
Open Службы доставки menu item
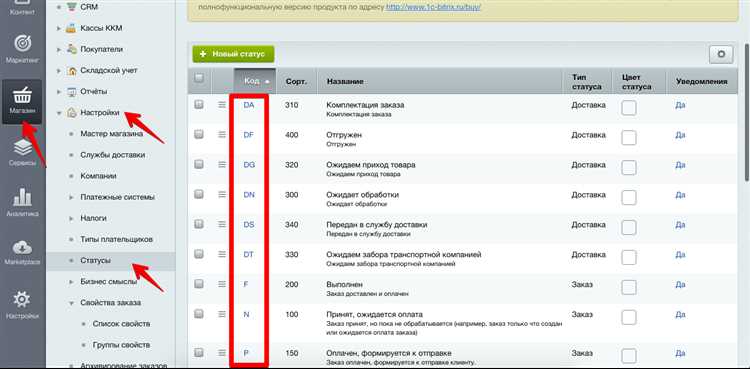click(113, 155)
